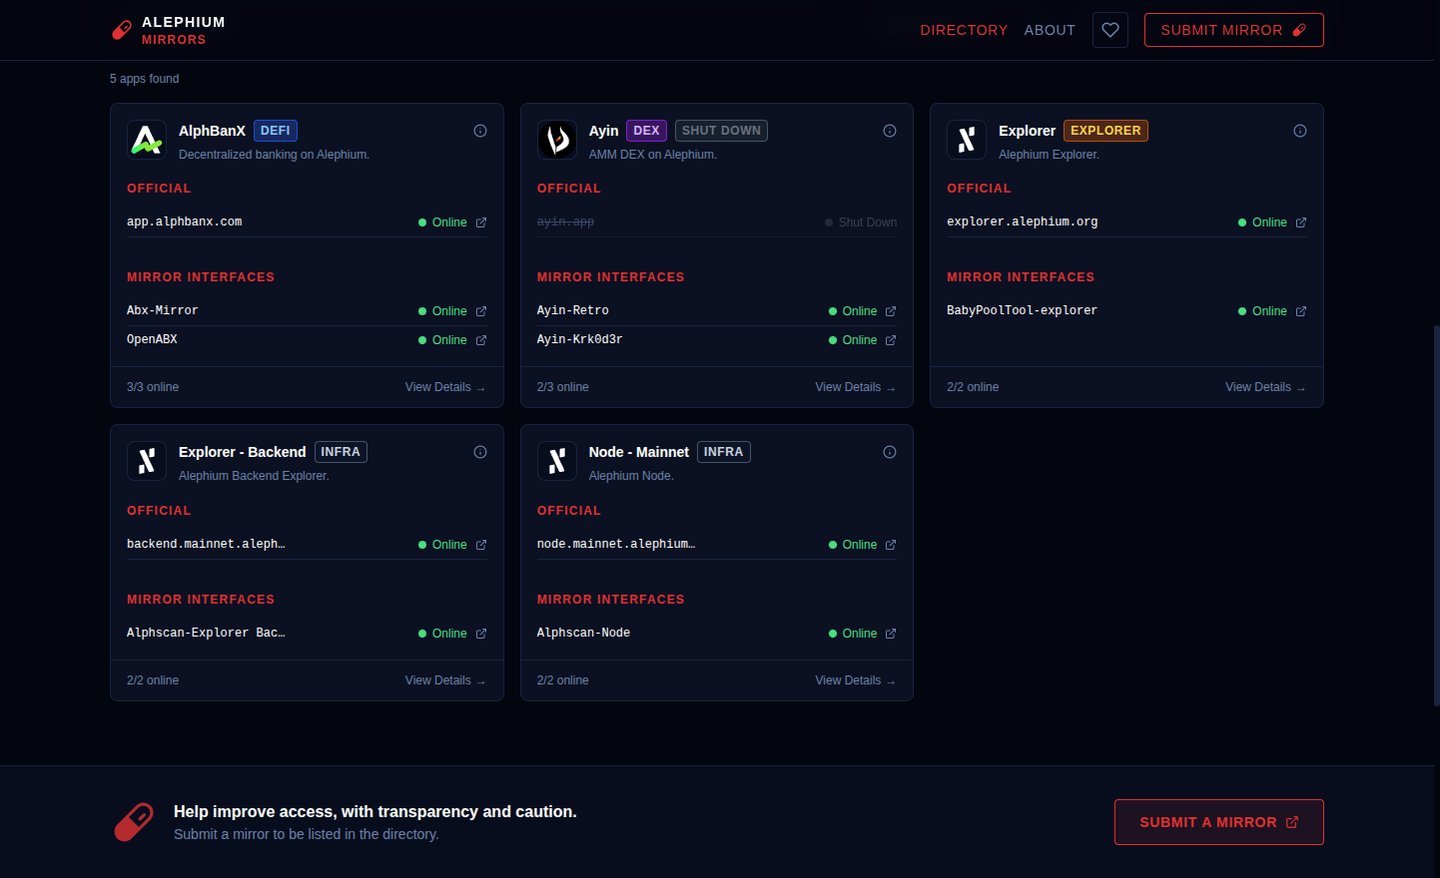The height and width of the screenshot is (878, 1440).
Task: Click the Alphscan-Node mirror name
Action: coord(583,633)
